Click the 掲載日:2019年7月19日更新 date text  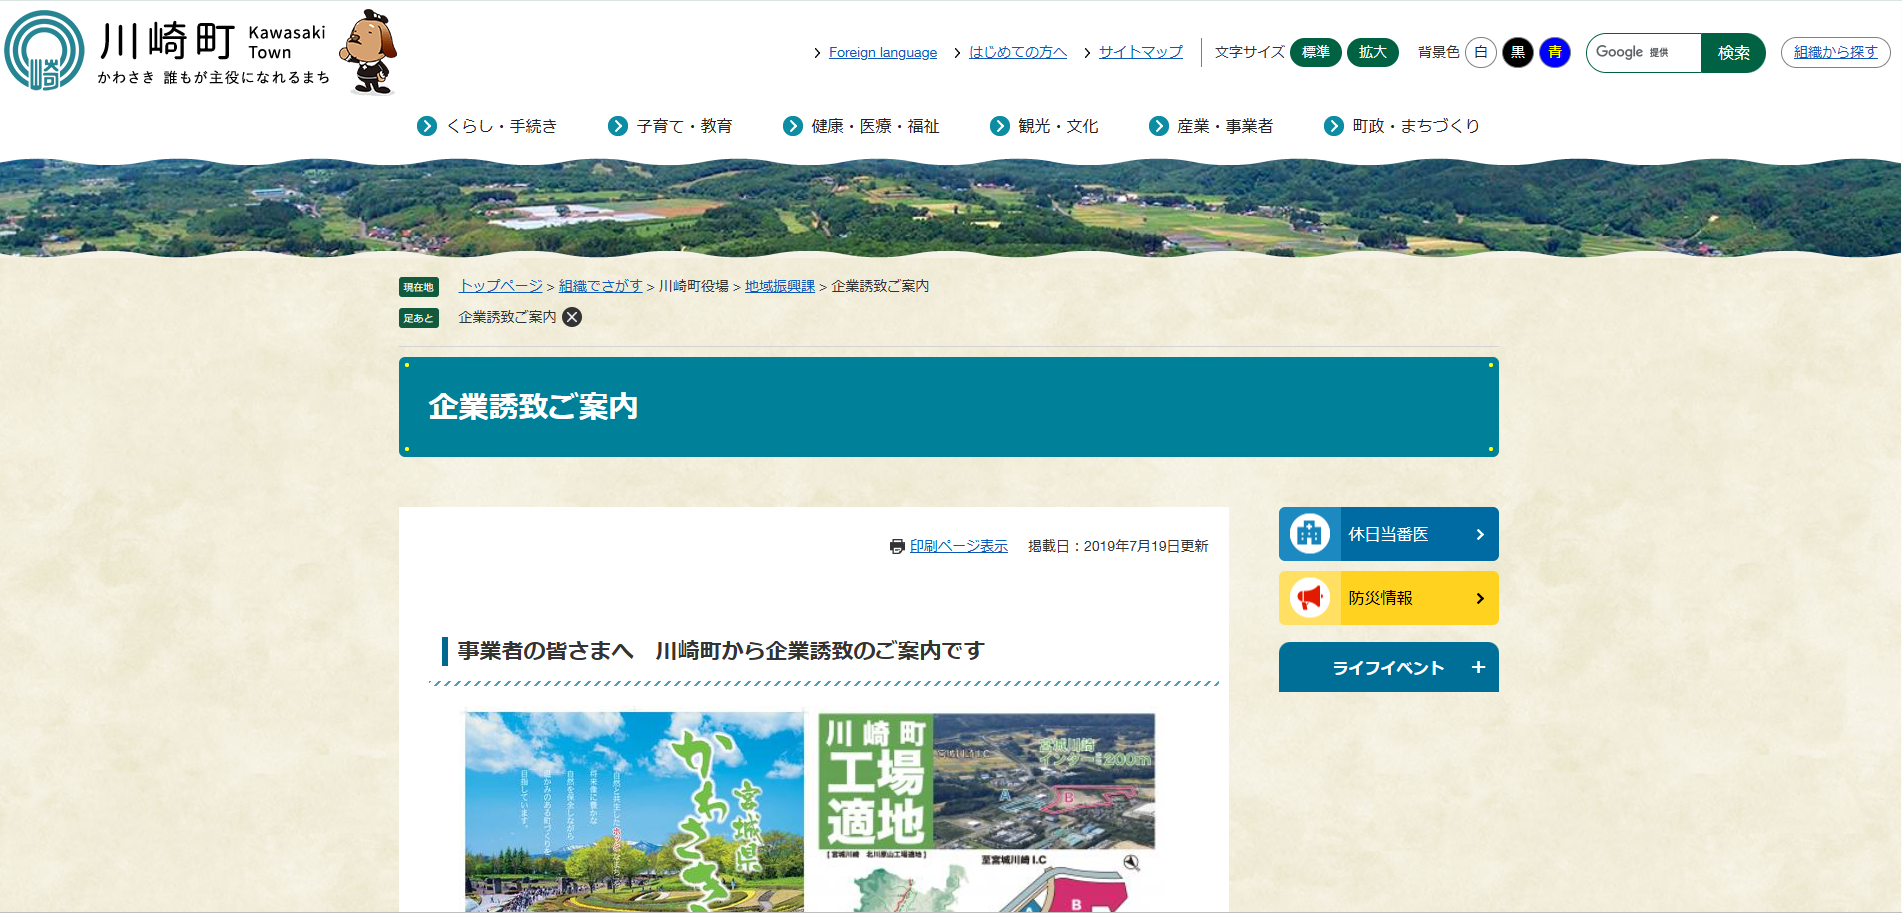(1118, 546)
